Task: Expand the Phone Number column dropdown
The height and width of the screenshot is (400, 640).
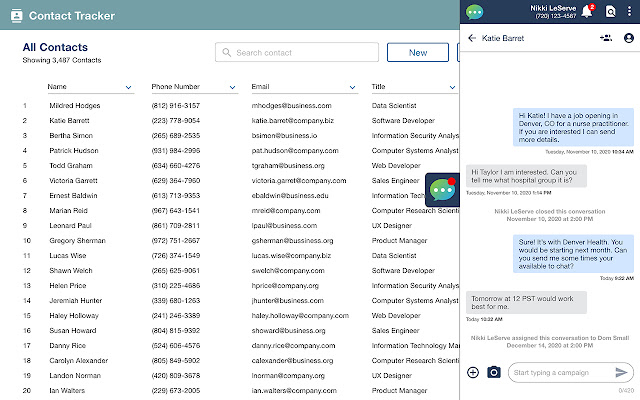Action: point(231,88)
